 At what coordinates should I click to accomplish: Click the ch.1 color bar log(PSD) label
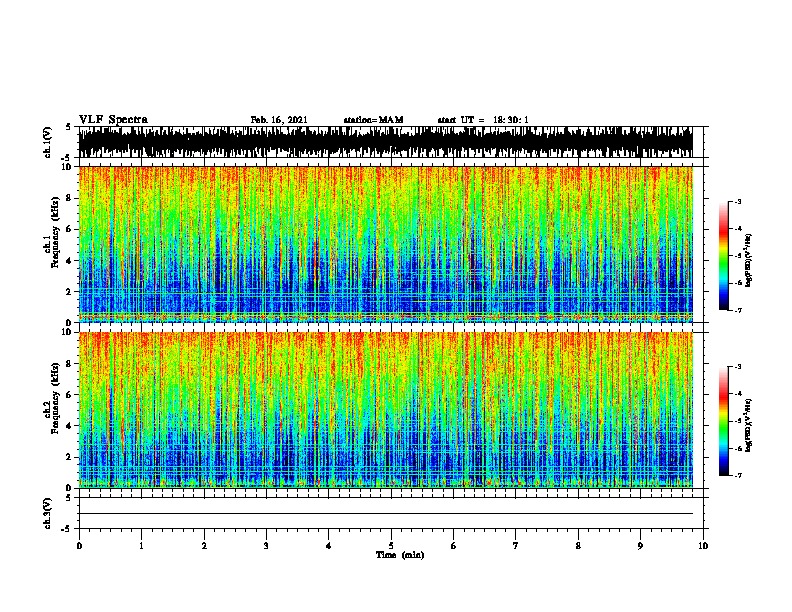coord(749,260)
